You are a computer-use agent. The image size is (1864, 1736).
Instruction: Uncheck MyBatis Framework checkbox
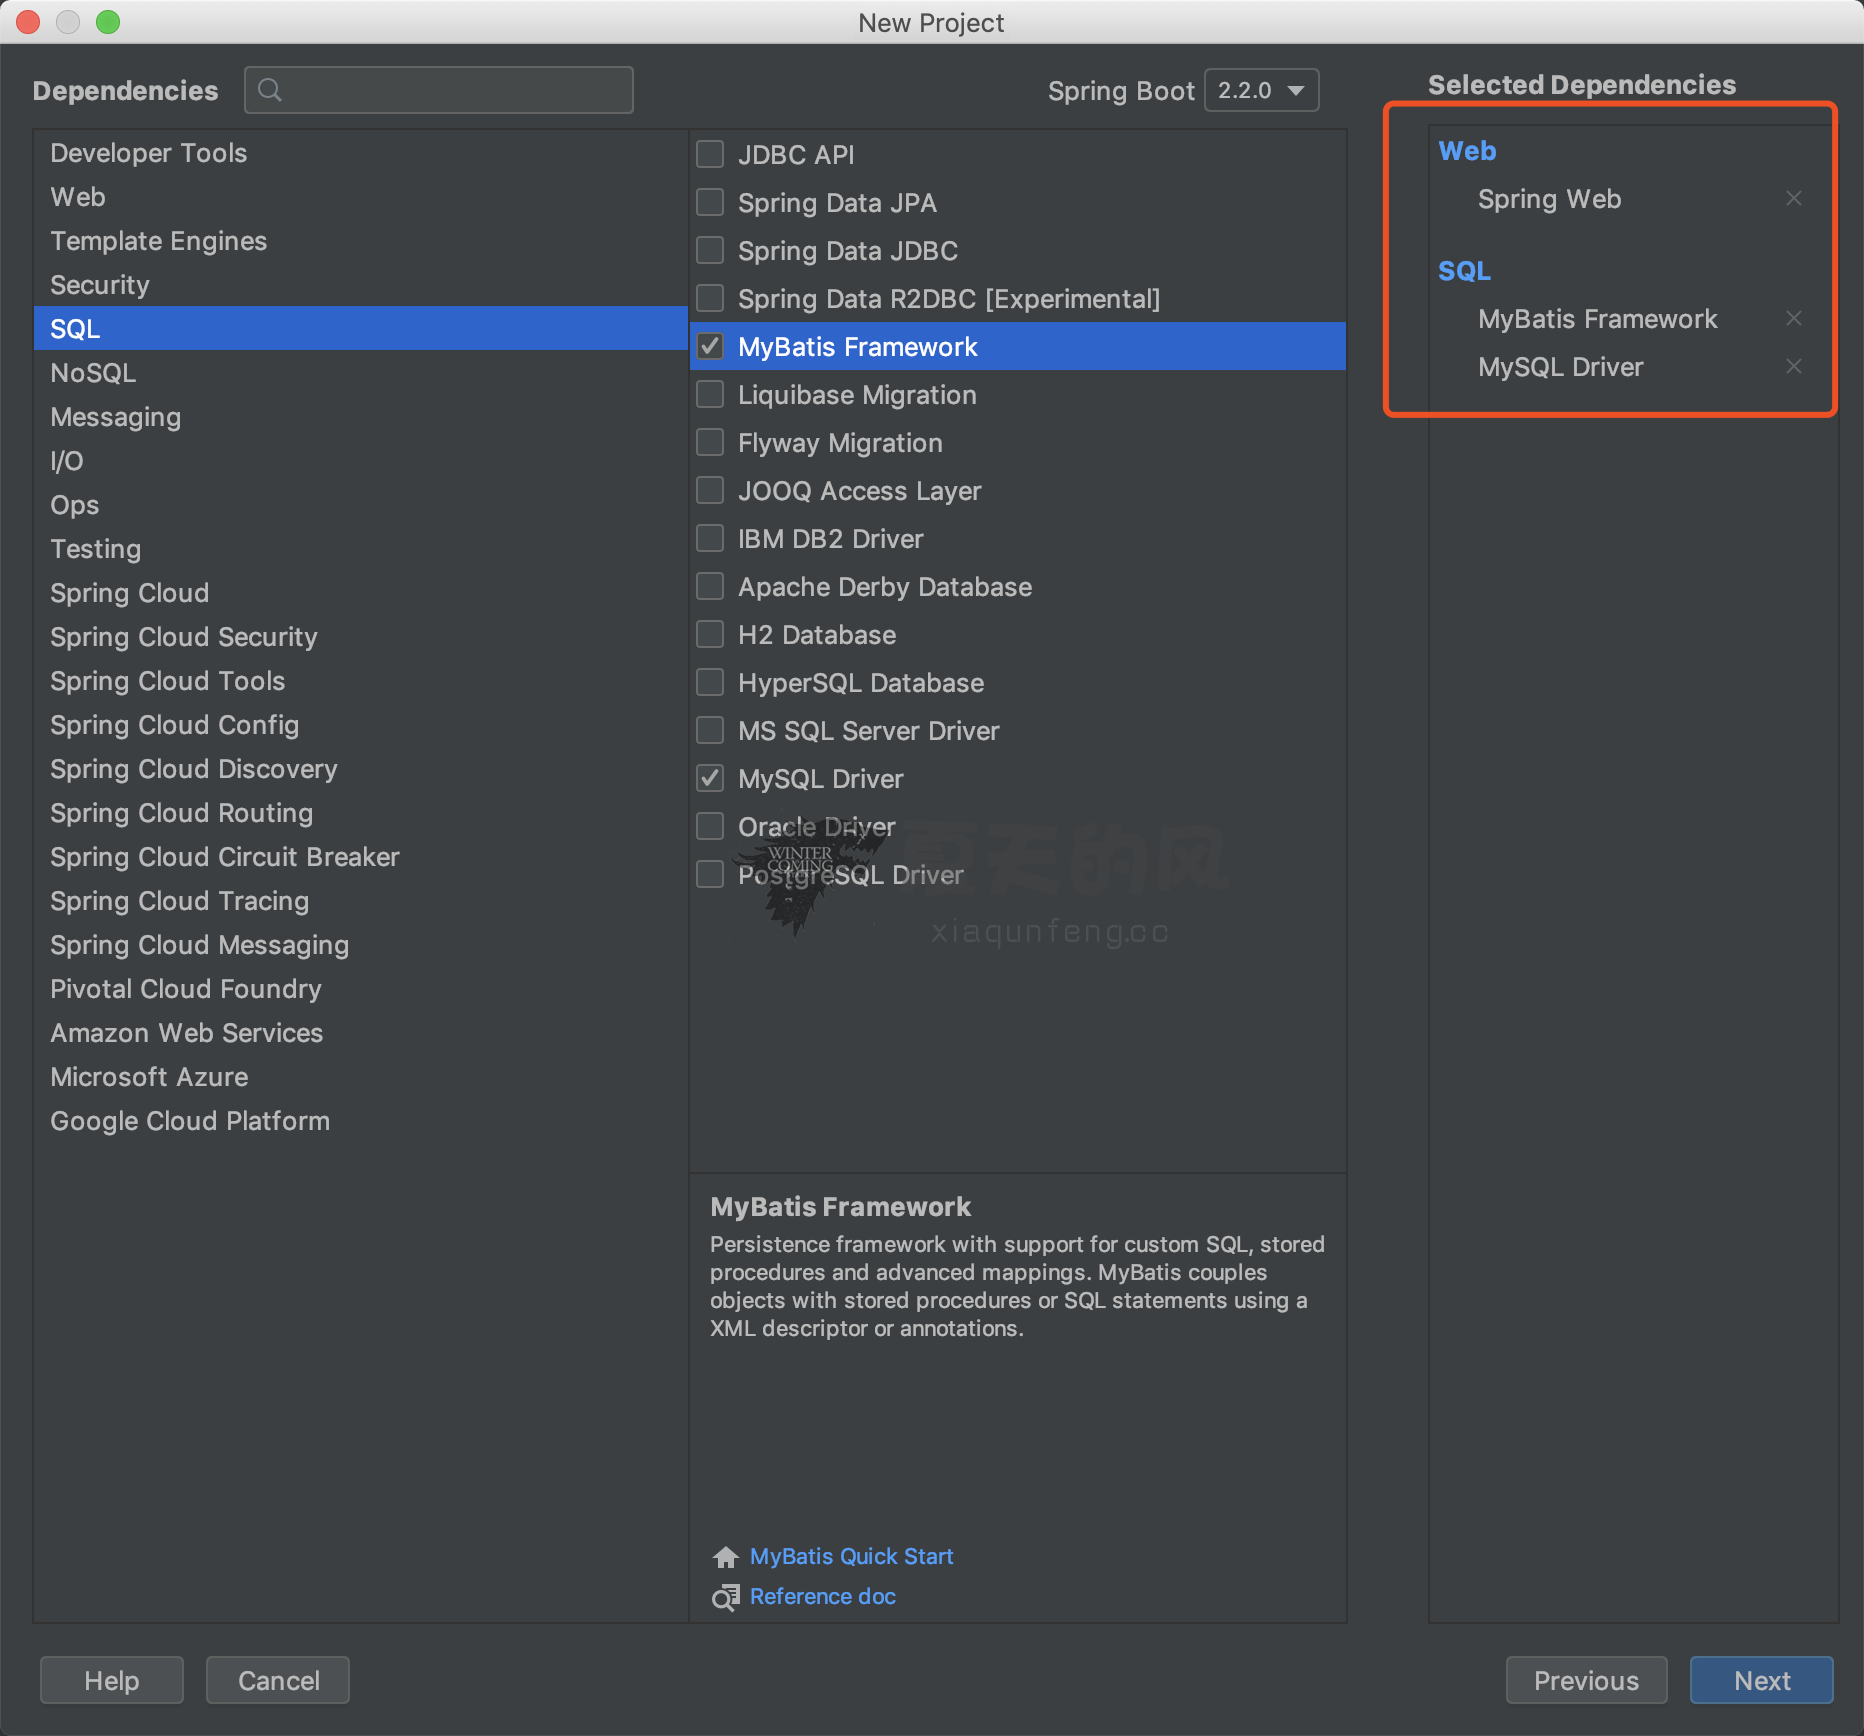(710, 346)
